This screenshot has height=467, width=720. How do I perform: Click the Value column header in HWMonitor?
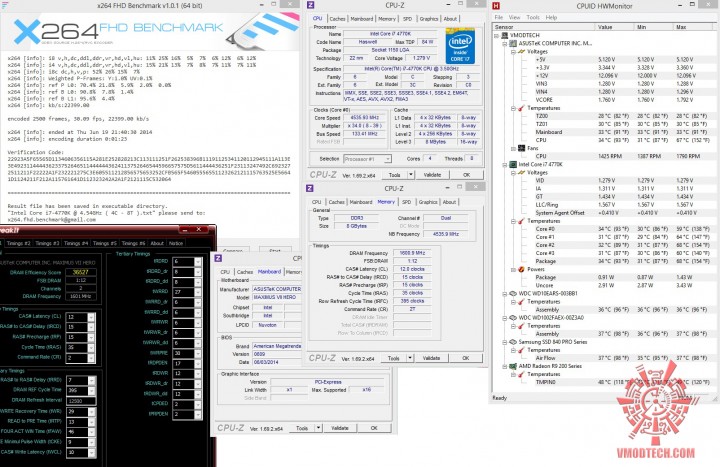click(x=614, y=27)
